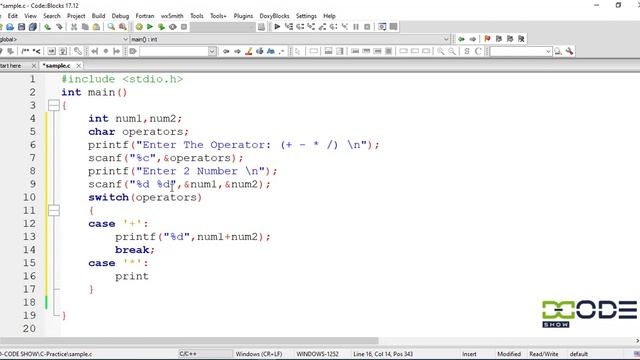Open the Debug menu
The height and width of the screenshot is (360, 640).
point(120,16)
